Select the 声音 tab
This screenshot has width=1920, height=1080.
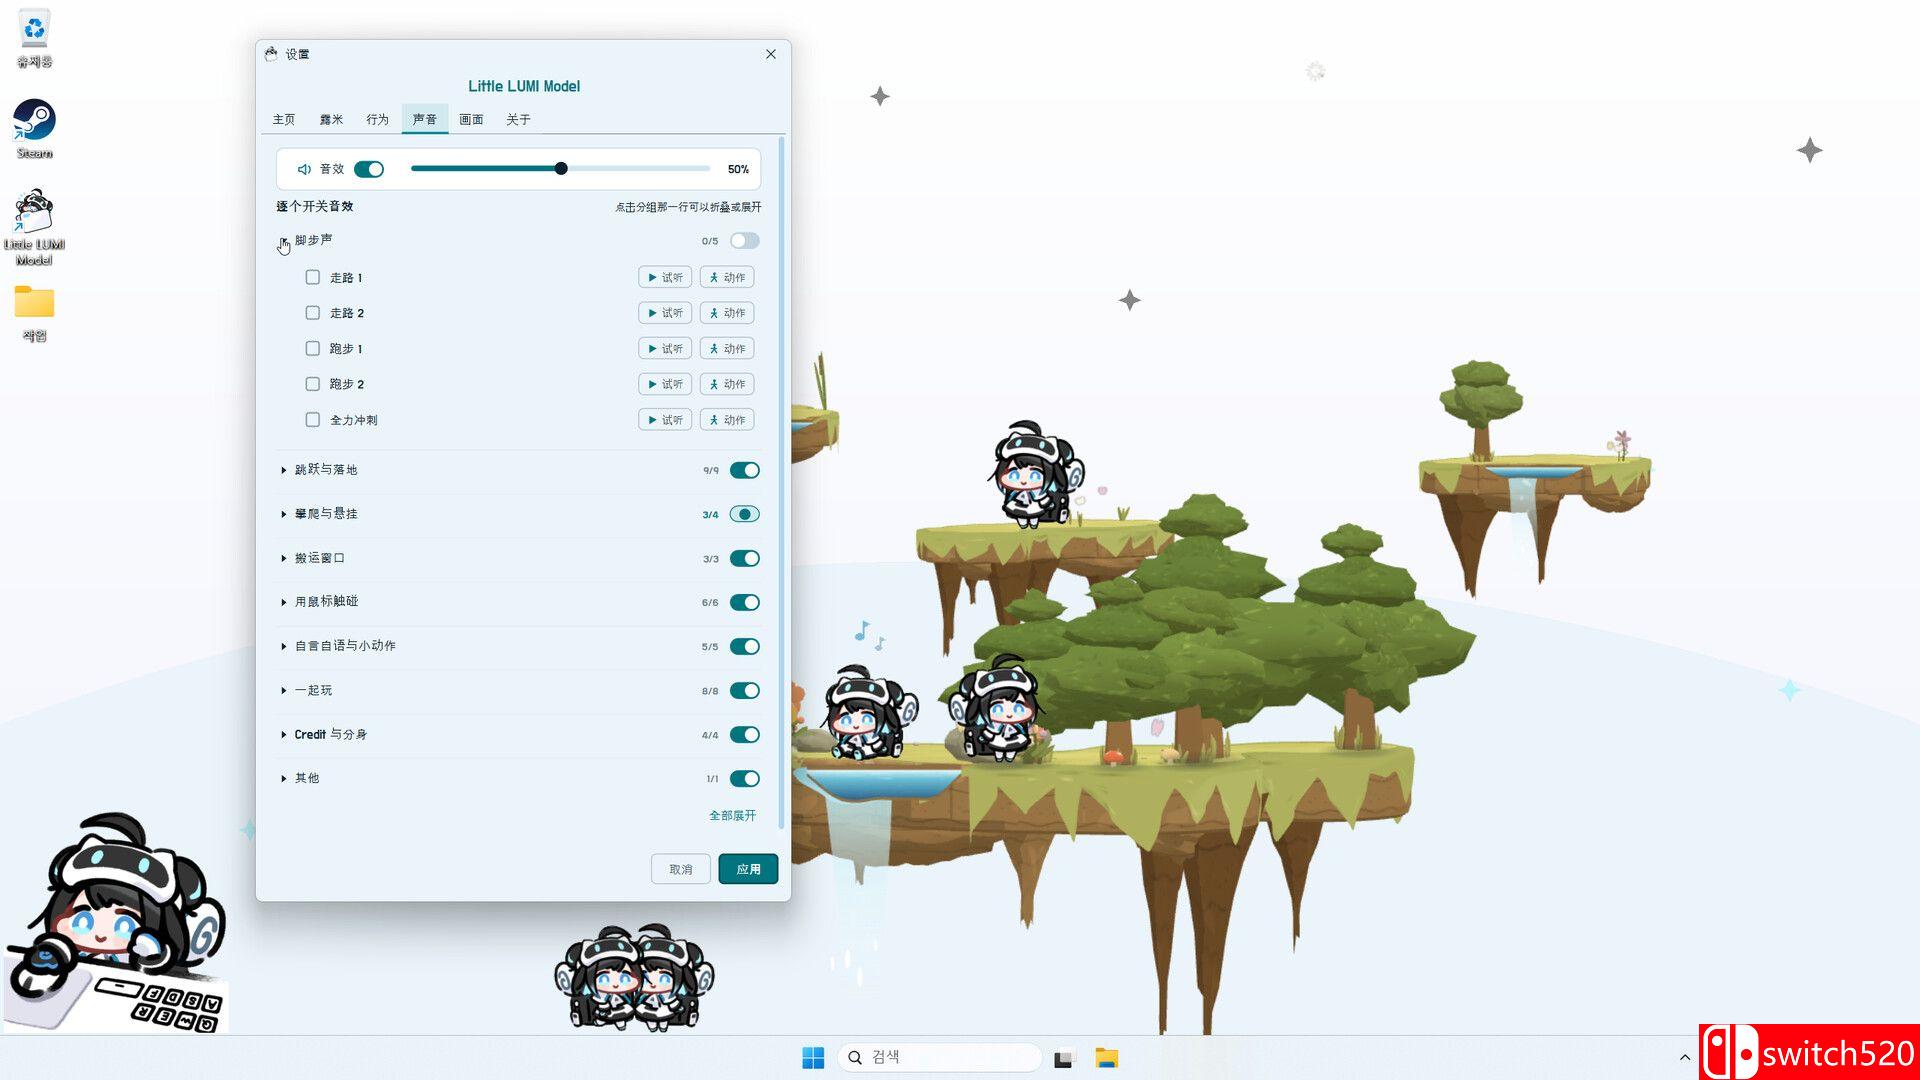point(425,119)
